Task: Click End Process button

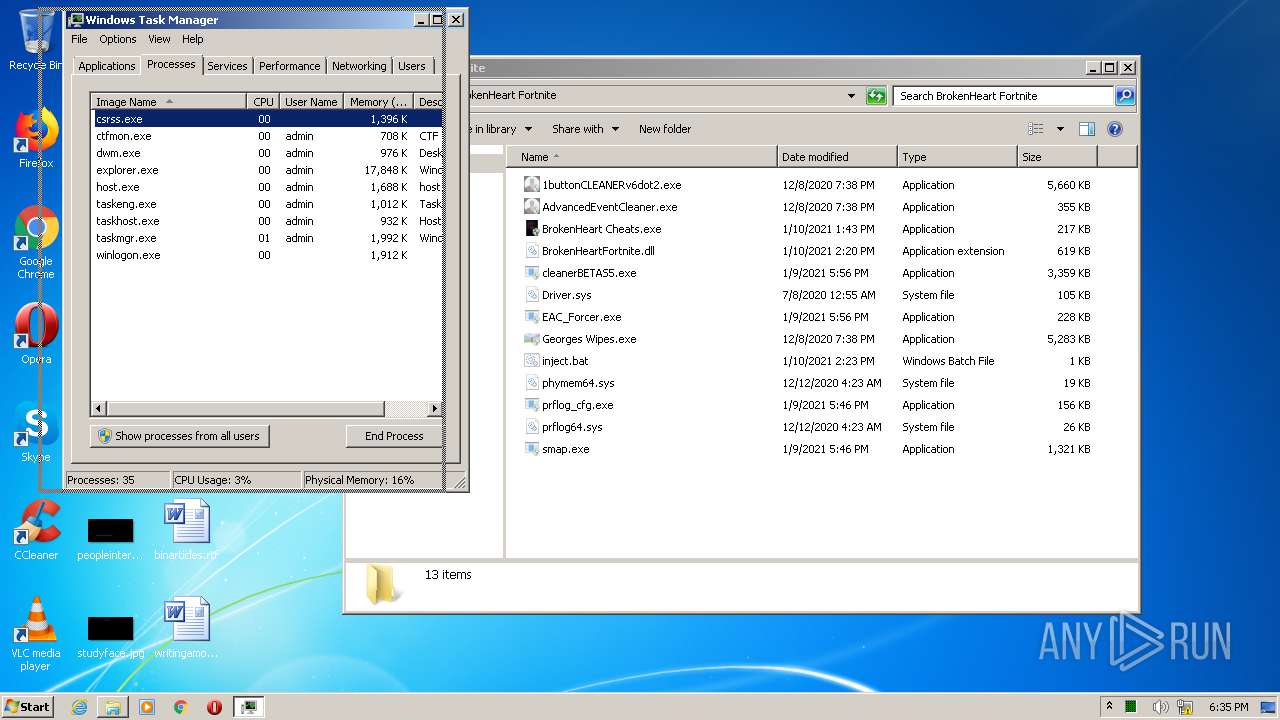Action: coord(394,436)
